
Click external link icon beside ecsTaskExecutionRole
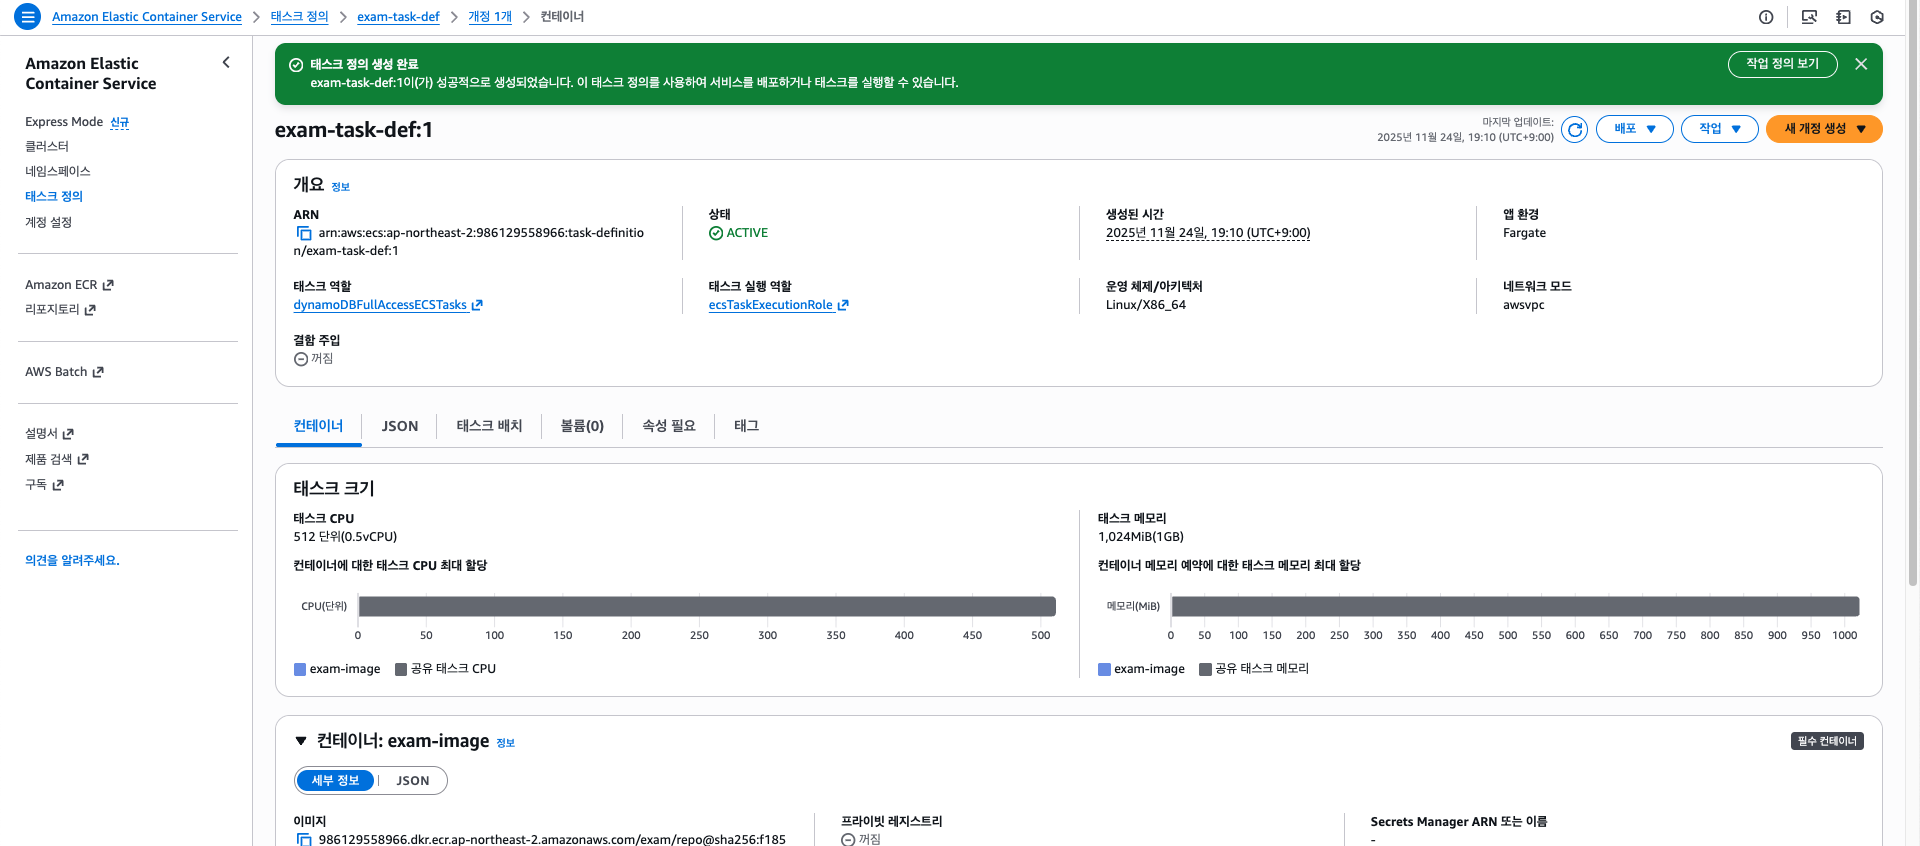tap(843, 305)
